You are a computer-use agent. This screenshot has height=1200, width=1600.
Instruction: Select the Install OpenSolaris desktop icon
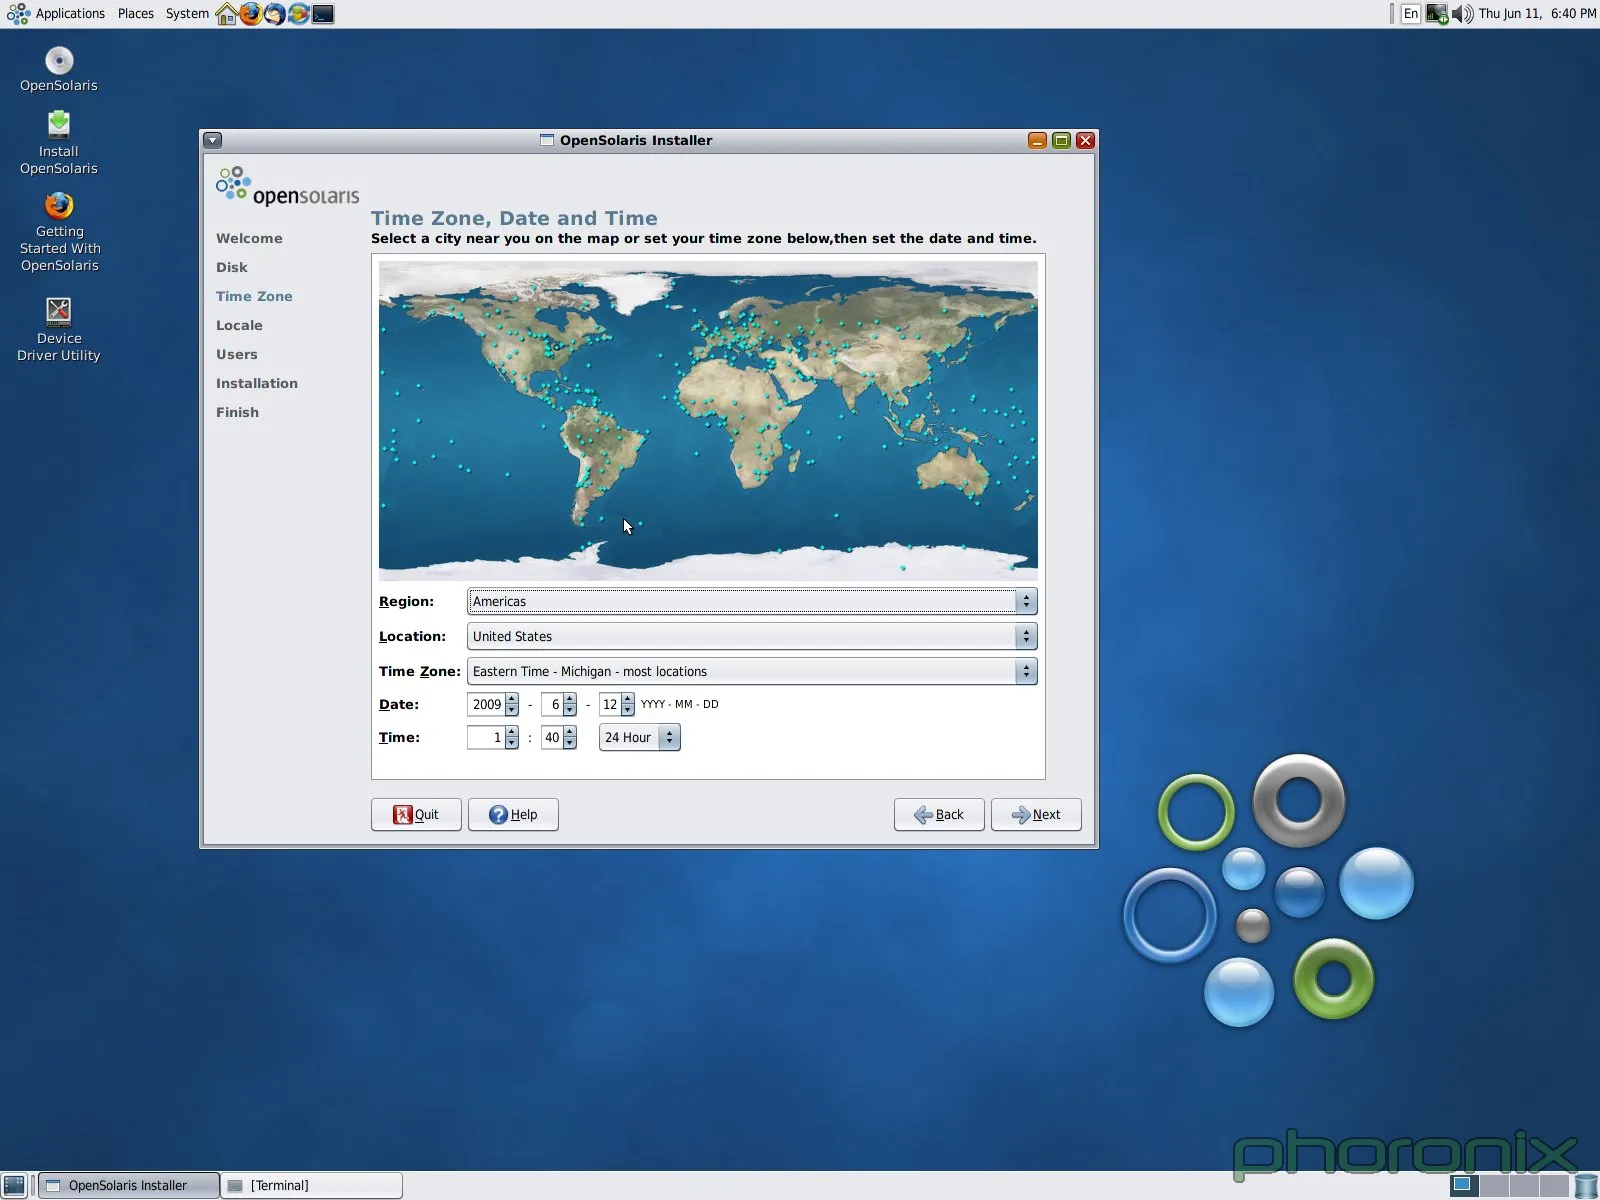coord(59,142)
